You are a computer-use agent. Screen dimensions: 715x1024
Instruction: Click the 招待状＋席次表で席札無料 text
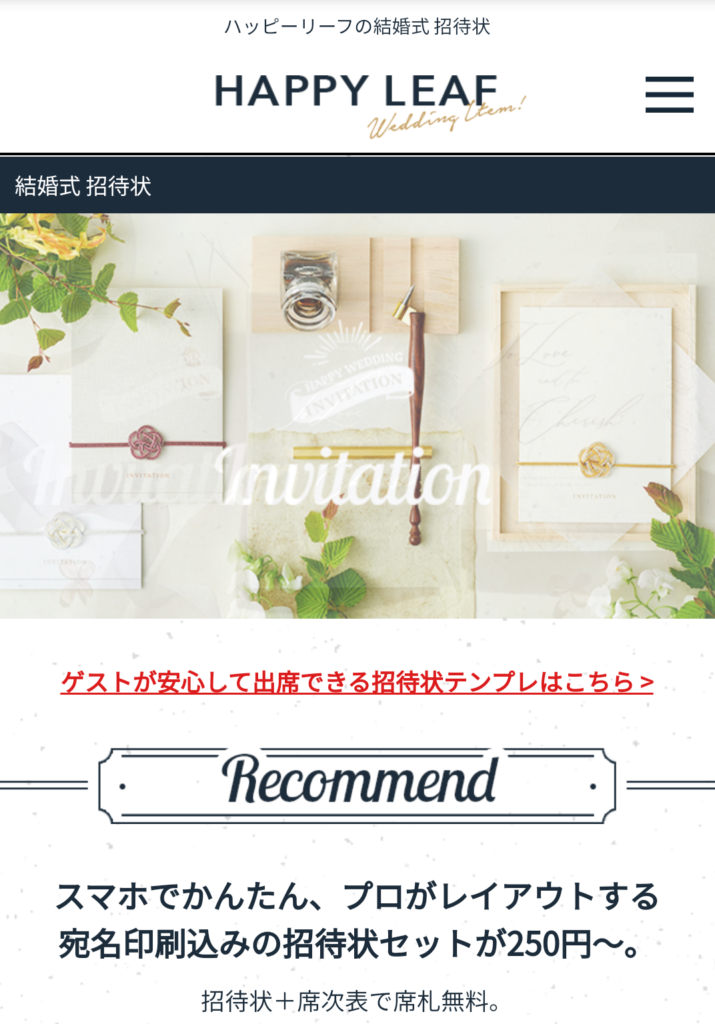(x=351, y=1000)
